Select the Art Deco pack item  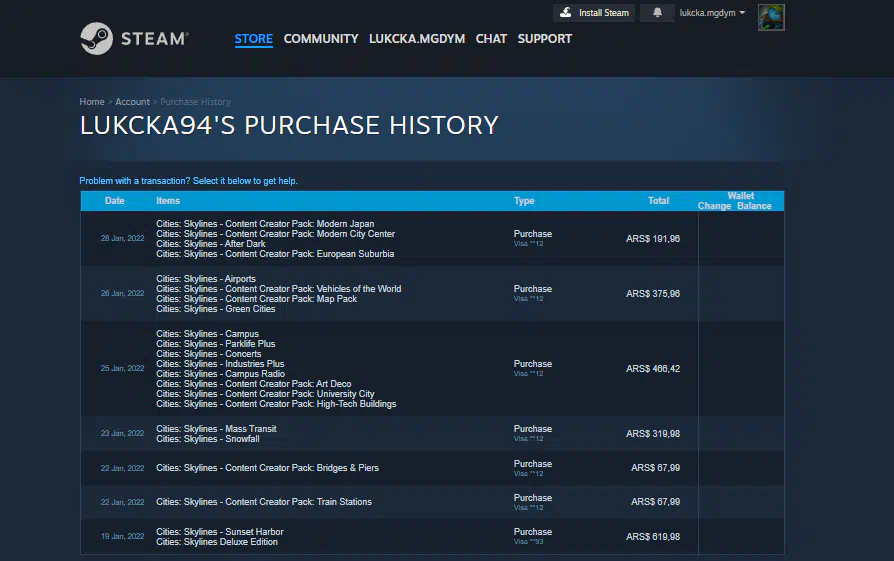click(254, 384)
